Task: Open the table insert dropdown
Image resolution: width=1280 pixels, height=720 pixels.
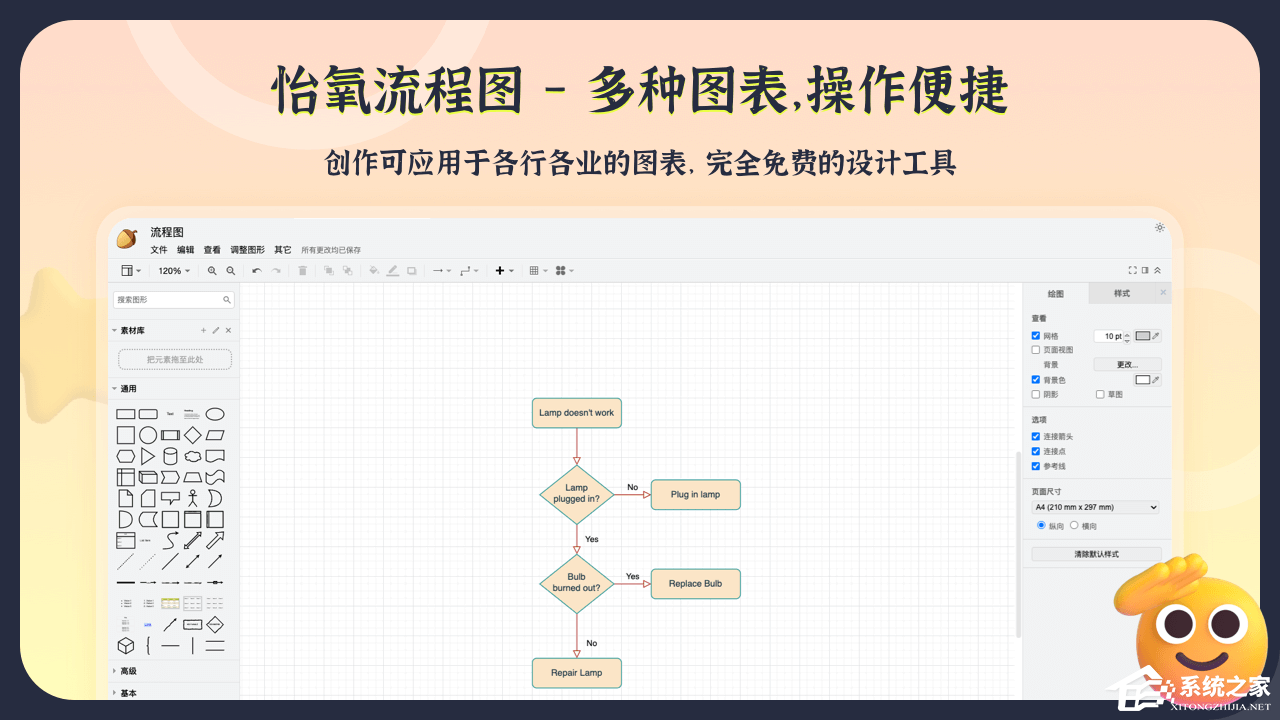Action: click(x=538, y=271)
